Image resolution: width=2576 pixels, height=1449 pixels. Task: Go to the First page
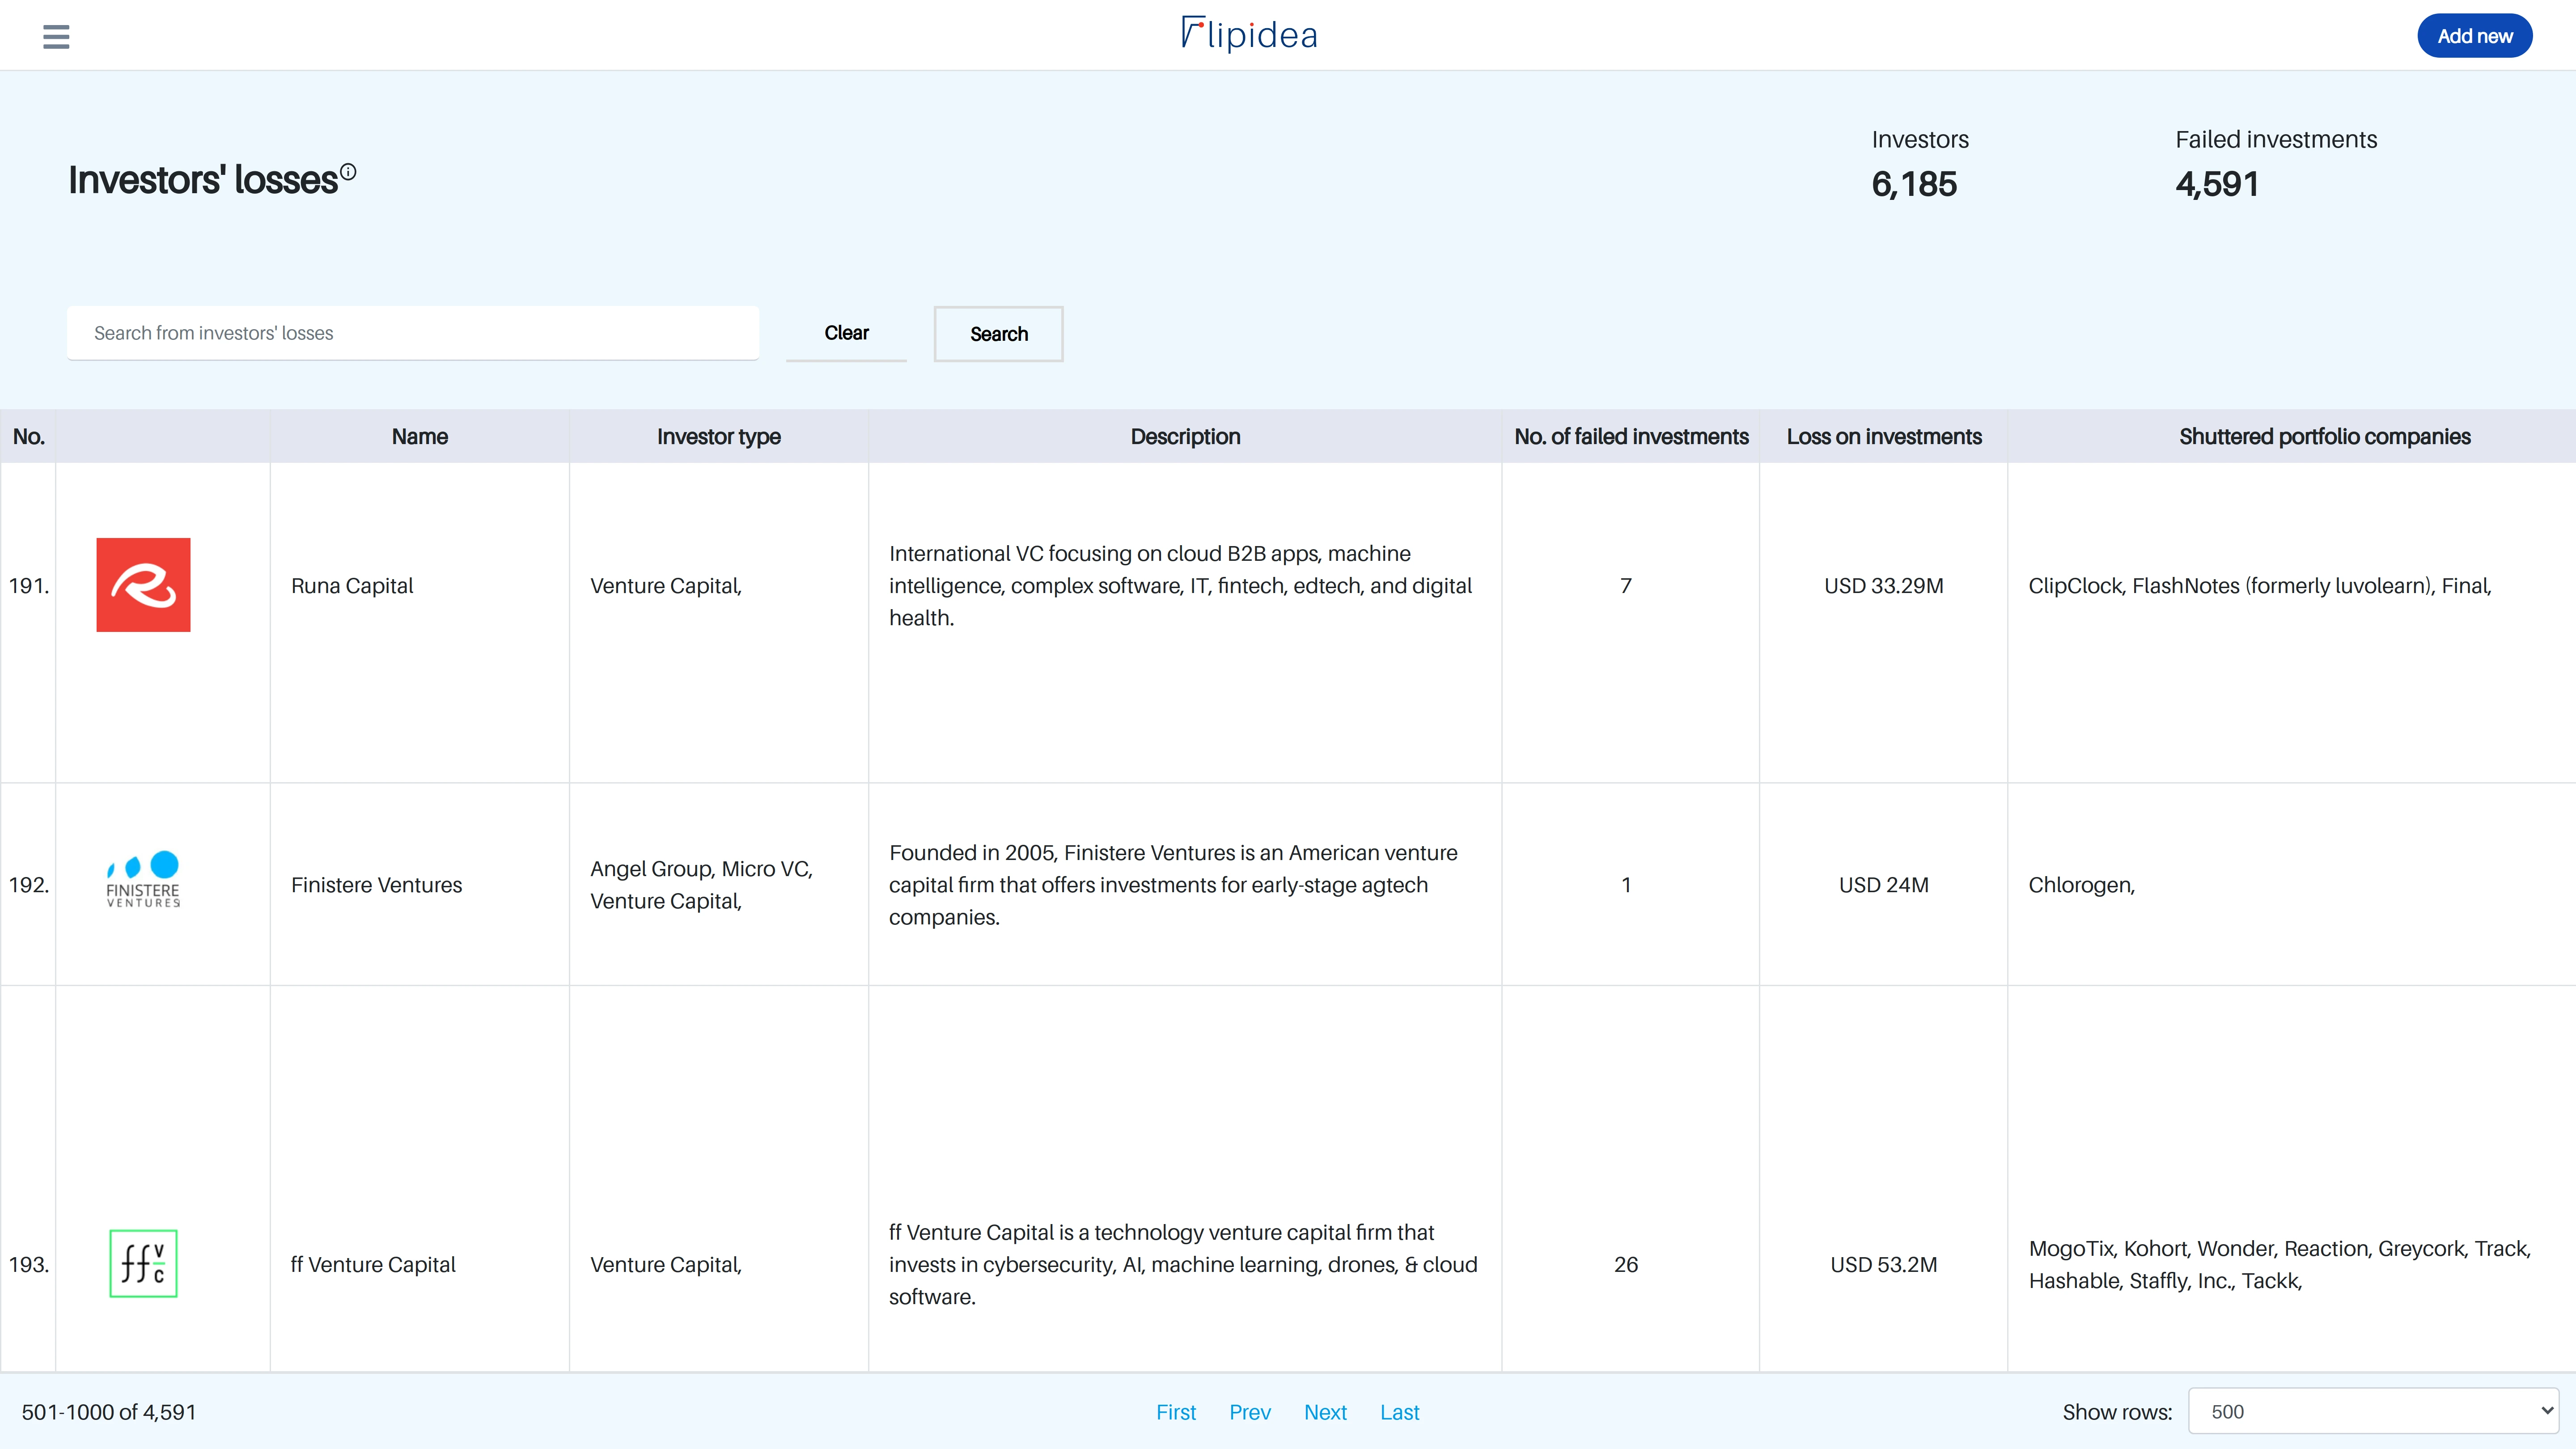pyautogui.click(x=1176, y=1412)
